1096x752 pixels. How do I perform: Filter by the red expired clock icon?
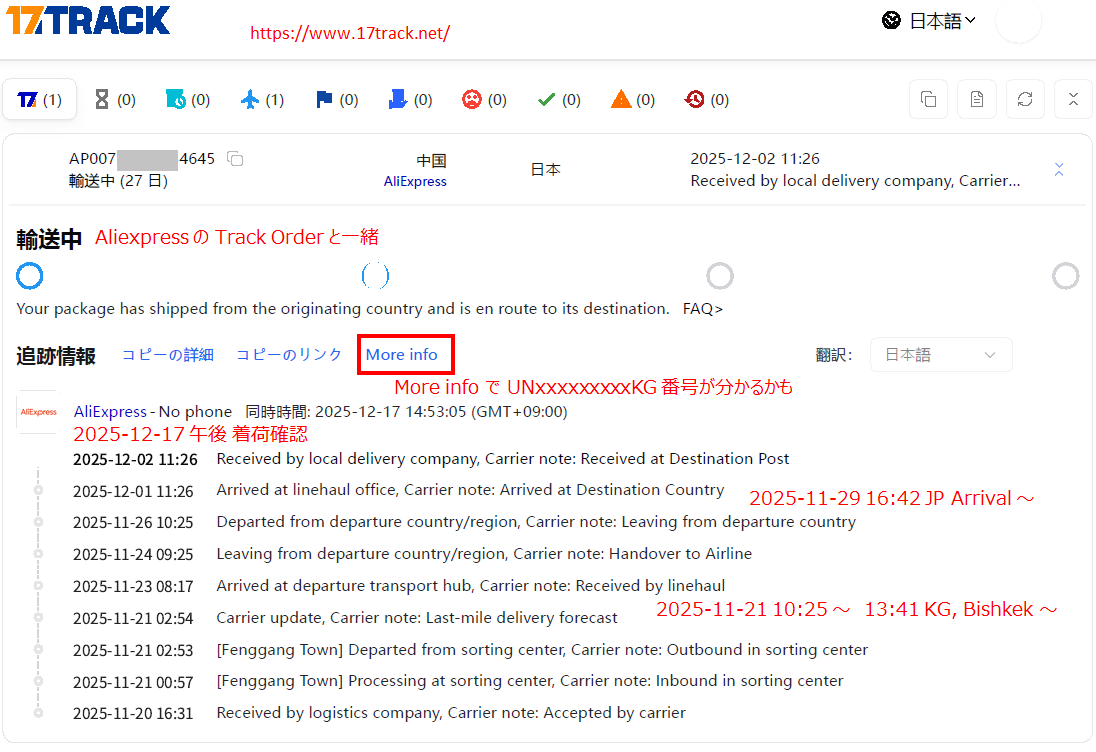click(x=707, y=100)
